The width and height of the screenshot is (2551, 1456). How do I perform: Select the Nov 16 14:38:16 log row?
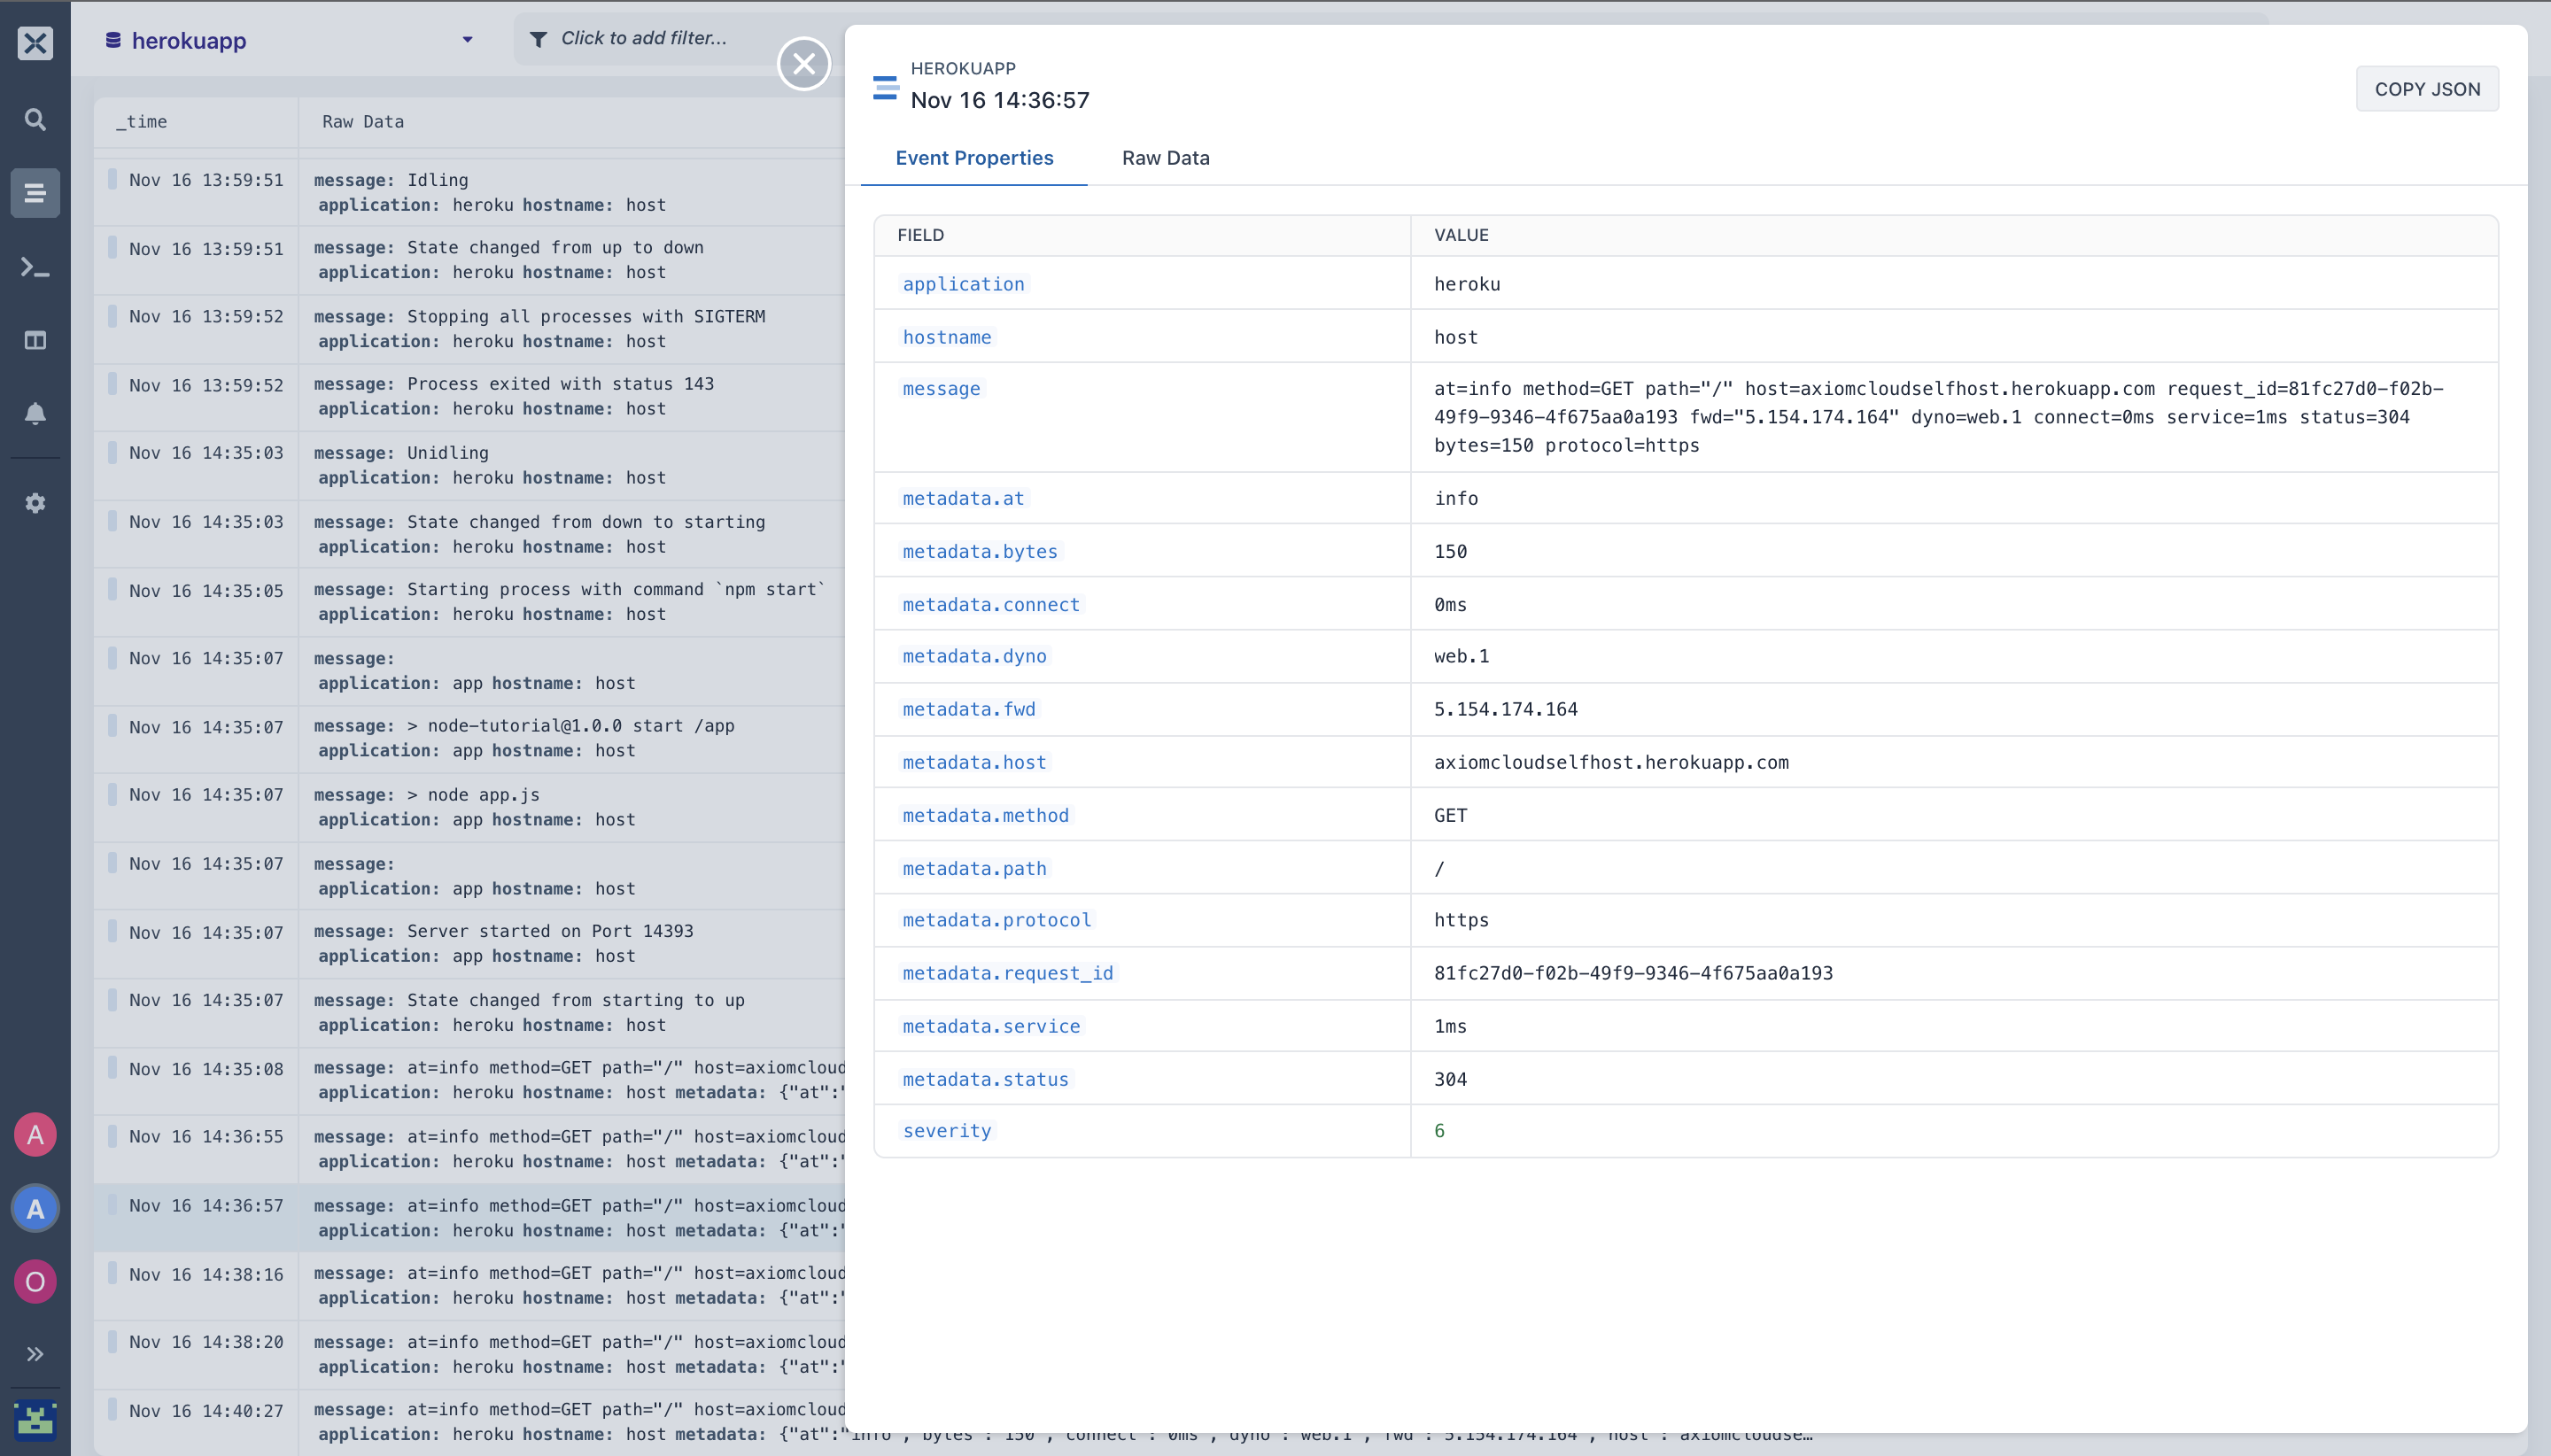tap(470, 1286)
